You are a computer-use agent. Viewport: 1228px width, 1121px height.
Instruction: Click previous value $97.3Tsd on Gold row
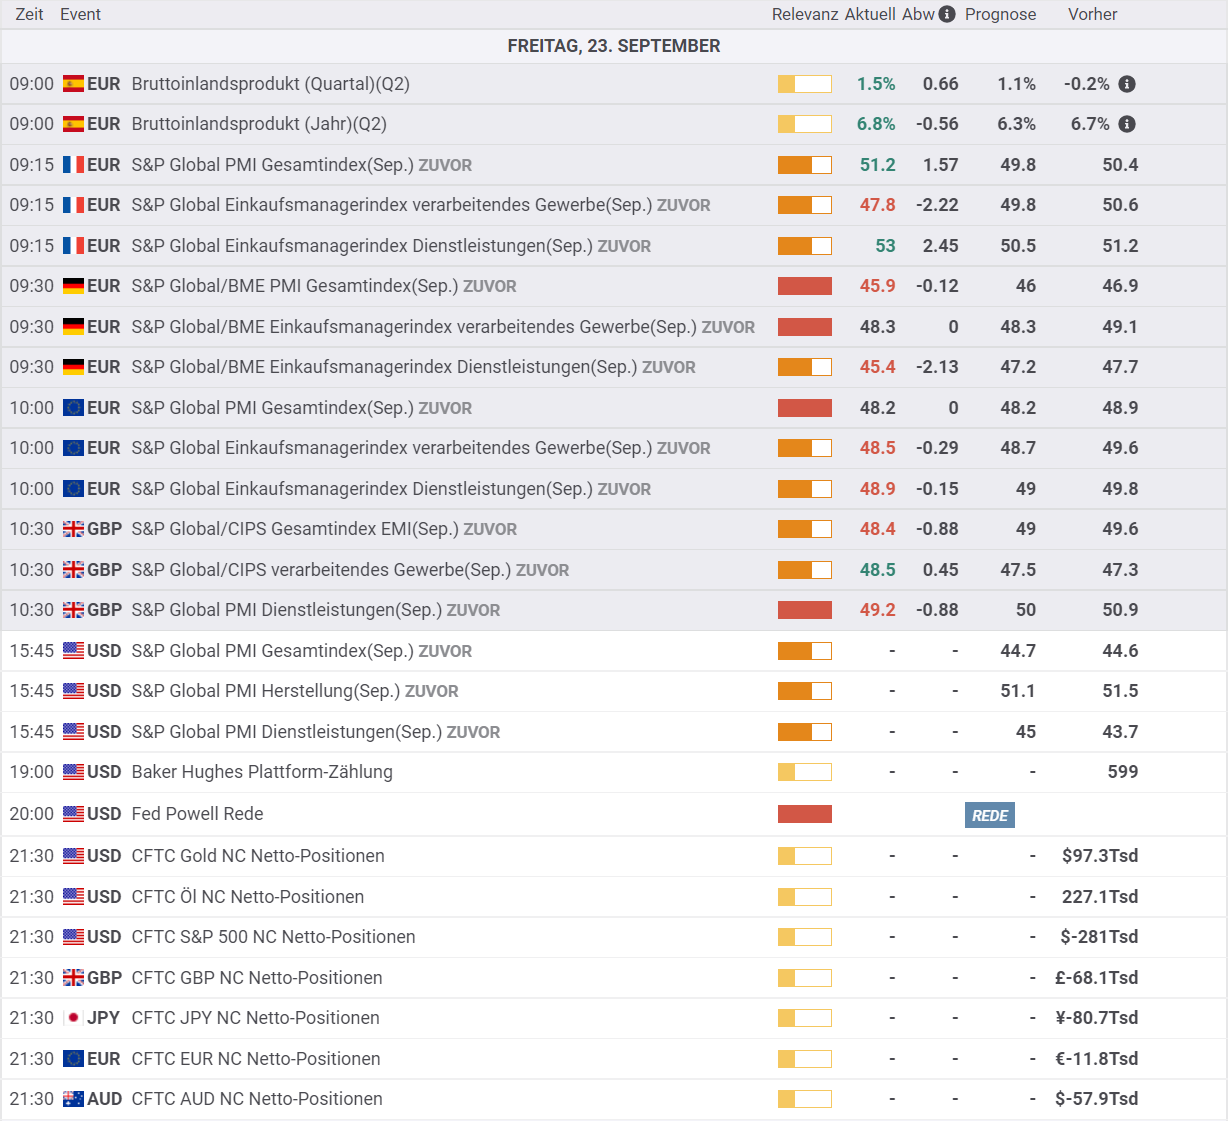click(1100, 856)
